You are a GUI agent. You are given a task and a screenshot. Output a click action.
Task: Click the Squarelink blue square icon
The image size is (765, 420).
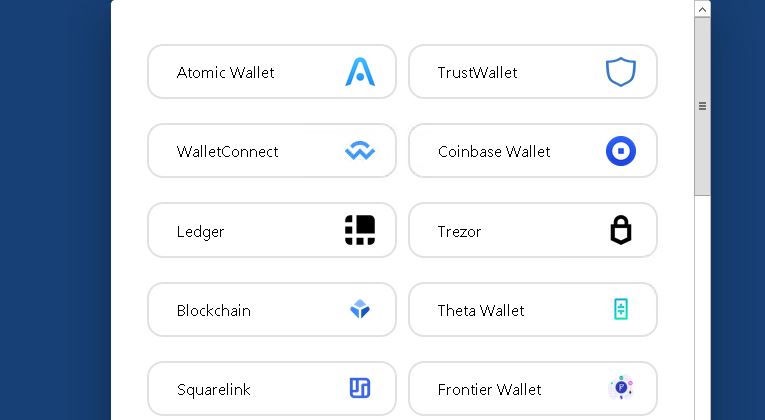click(x=360, y=388)
